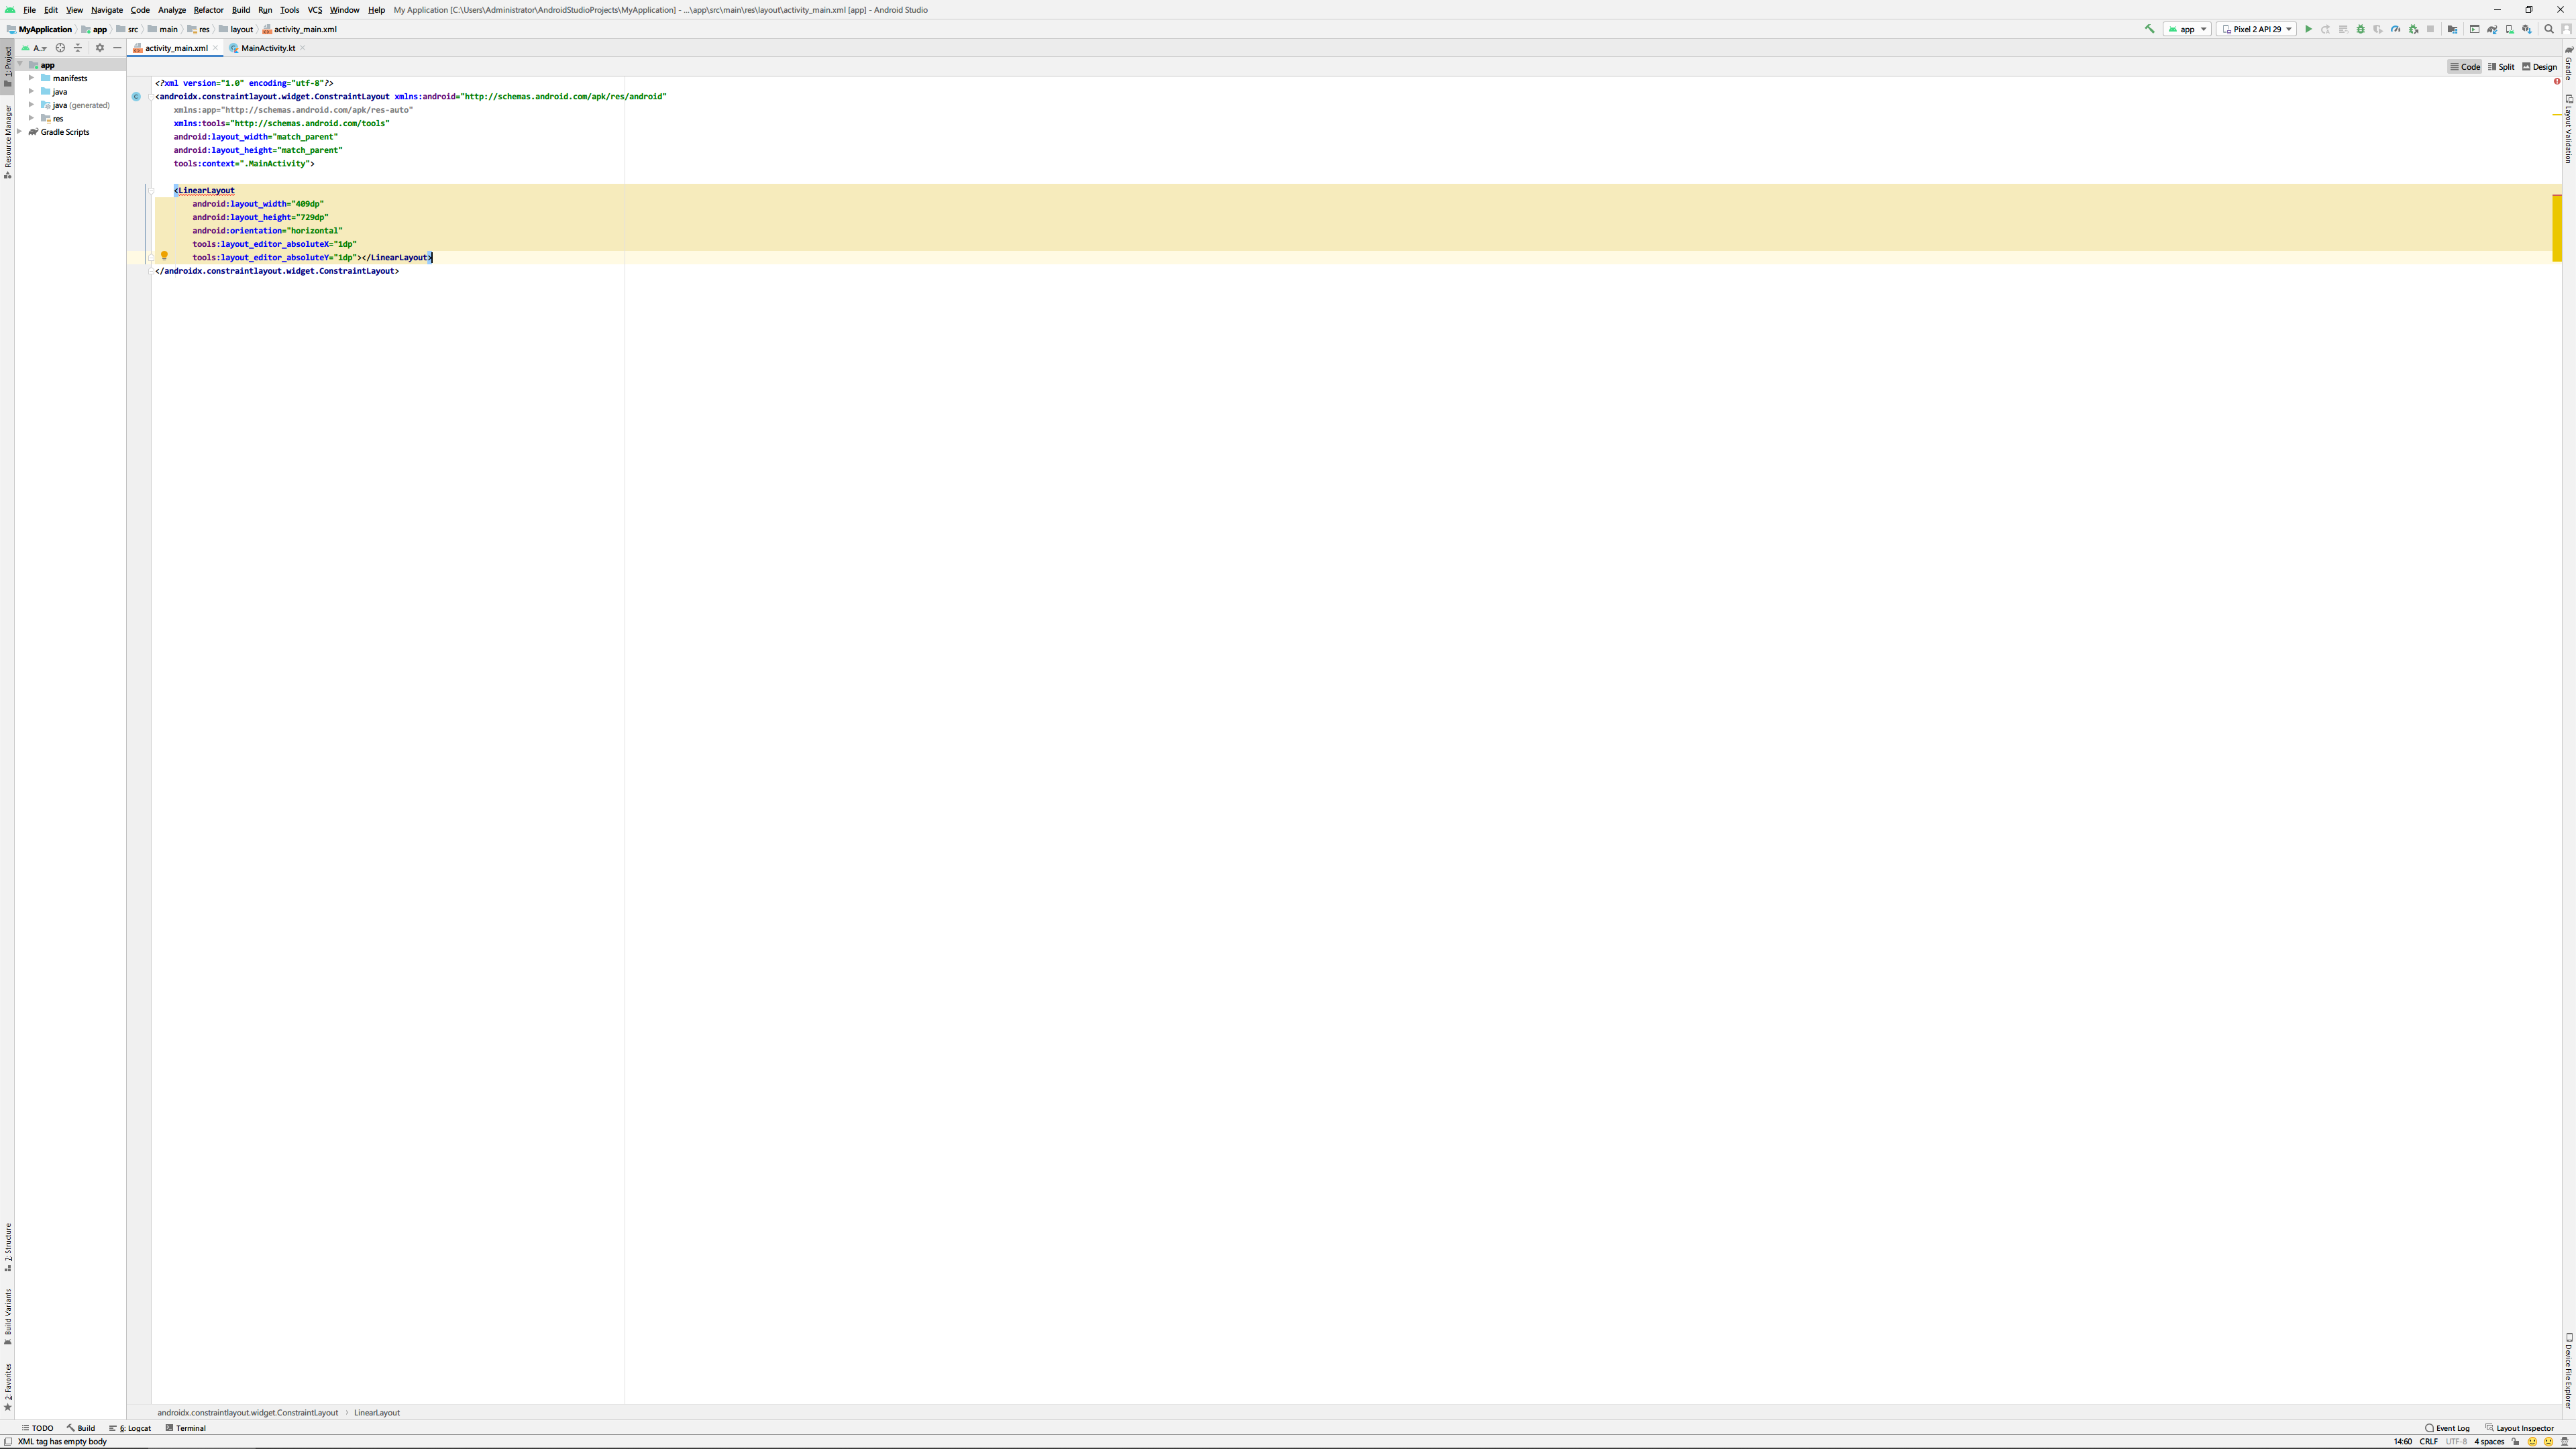Click the Debug app bug icon
The height and width of the screenshot is (1449, 2576).
(x=2361, y=29)
